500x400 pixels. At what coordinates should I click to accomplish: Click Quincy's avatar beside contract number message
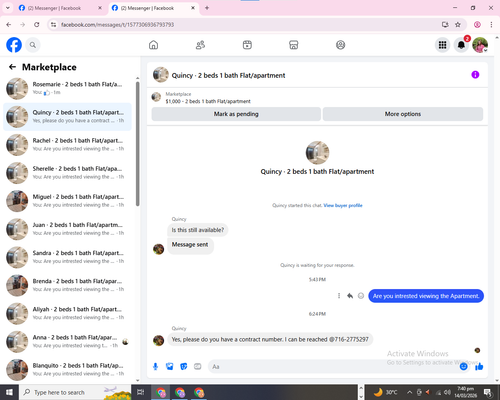(x=158, y=340)
